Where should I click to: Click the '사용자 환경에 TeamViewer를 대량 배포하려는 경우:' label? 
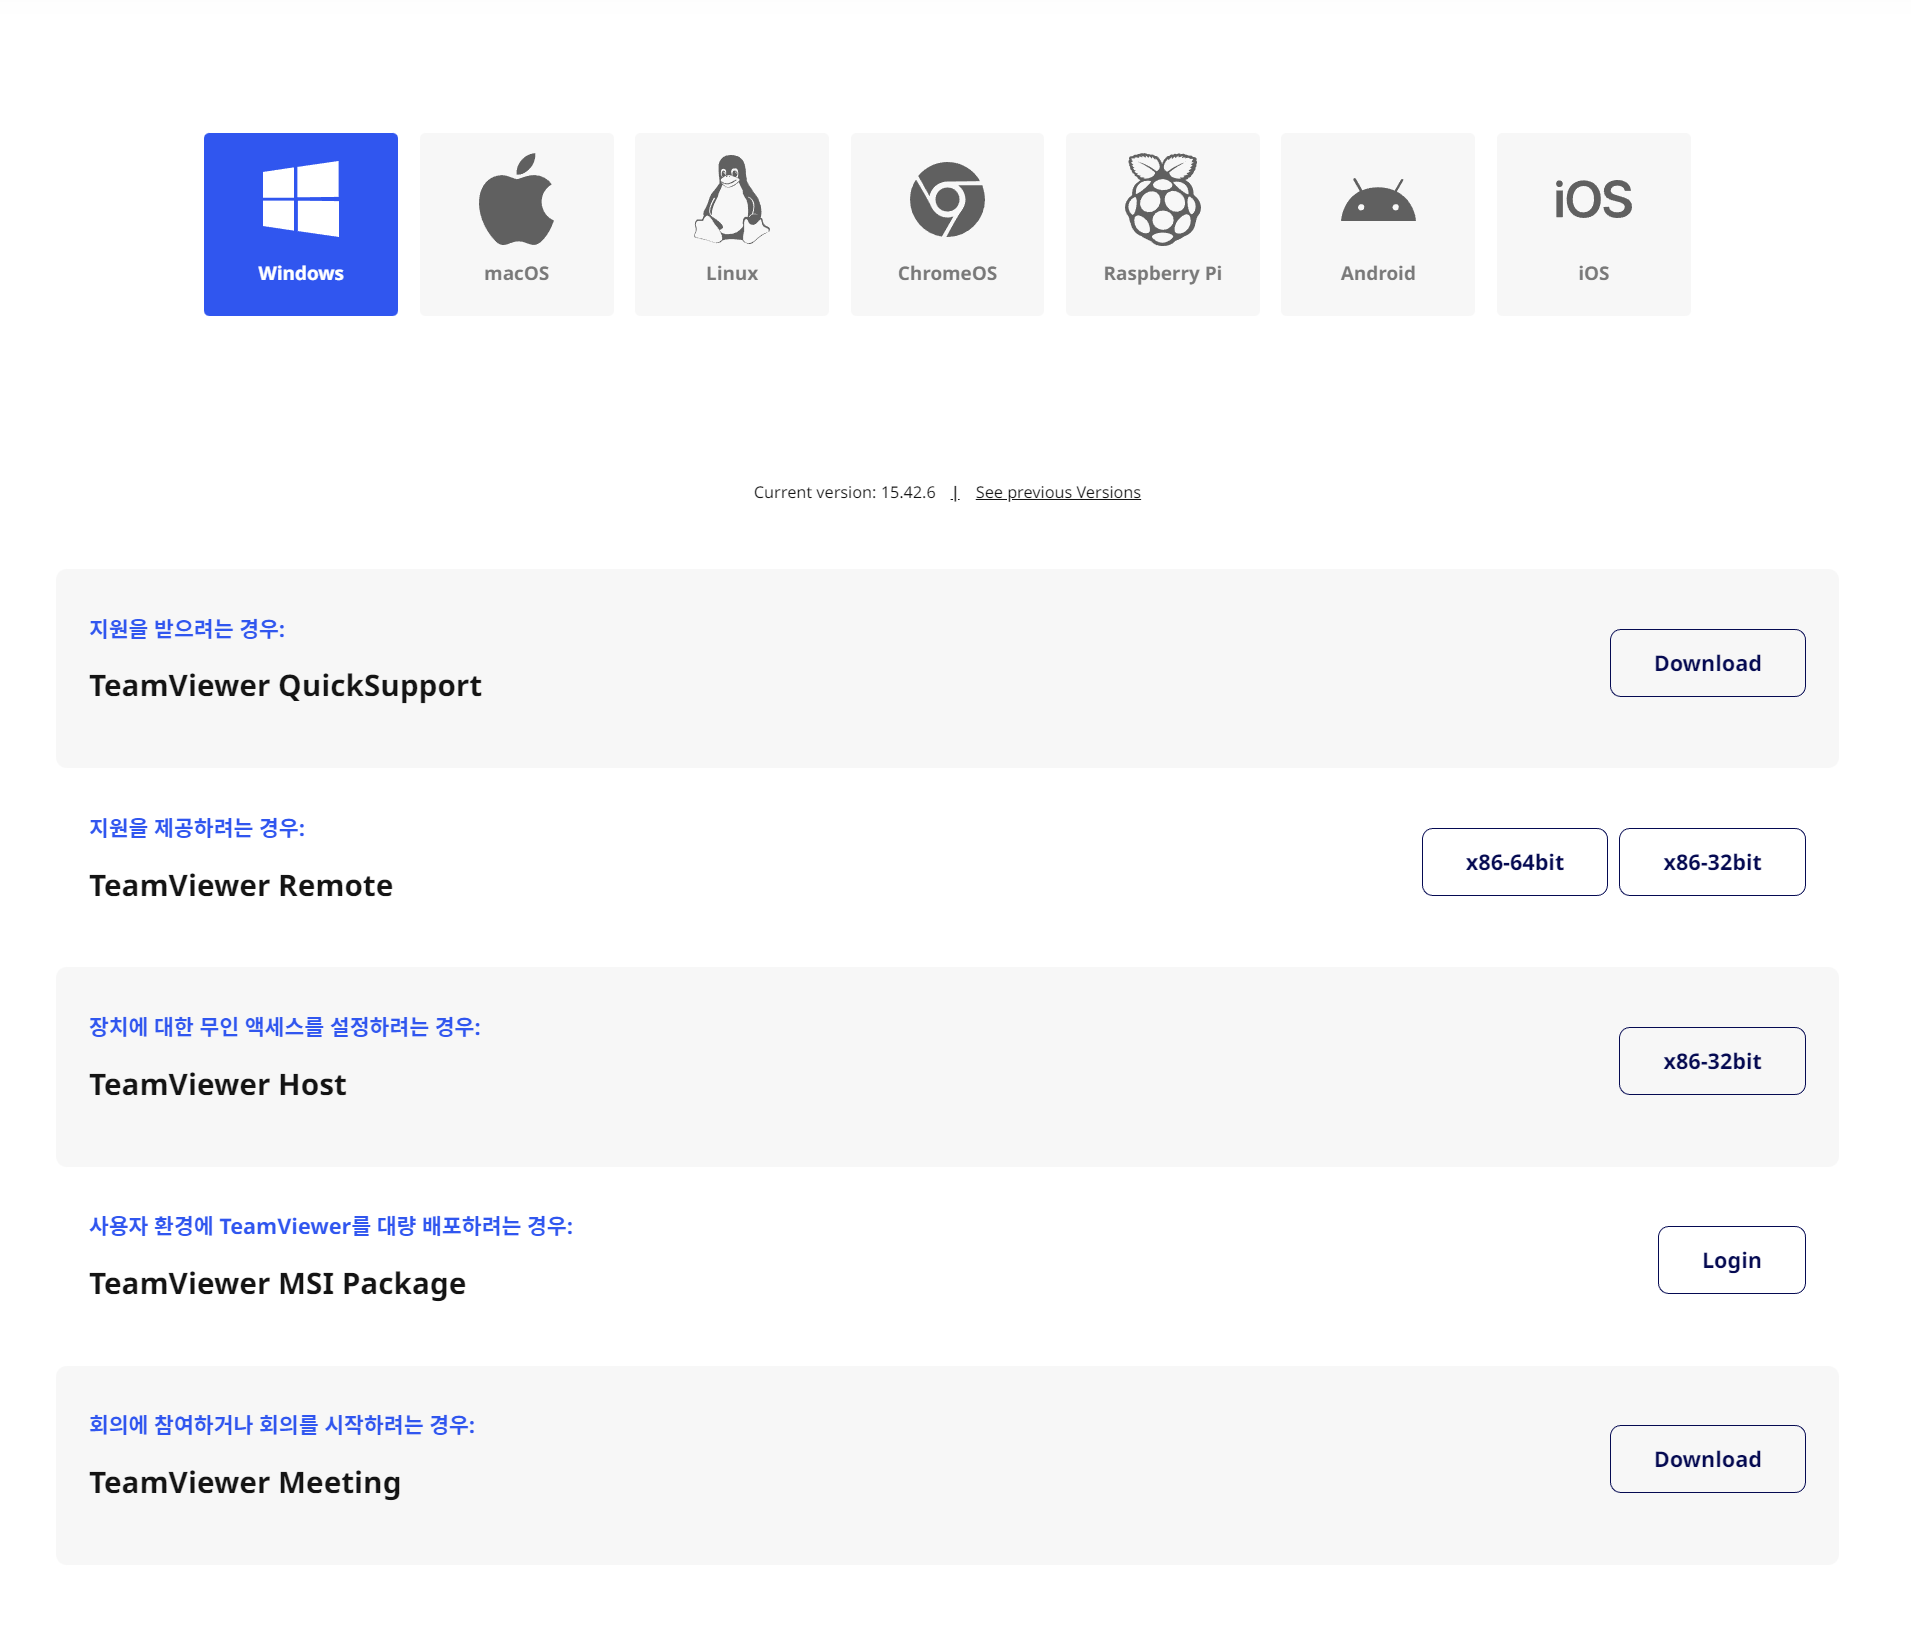coord(331,1226)
